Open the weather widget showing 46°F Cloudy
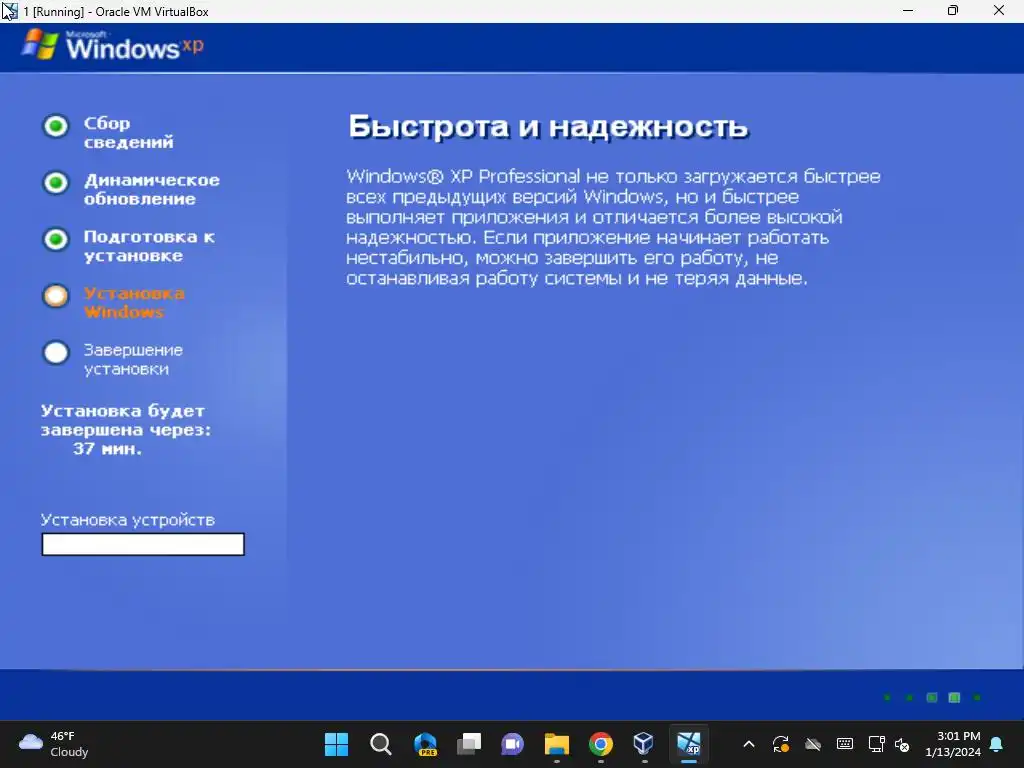1024x768 pixels. pyautogui.click(x=54, y=744)
